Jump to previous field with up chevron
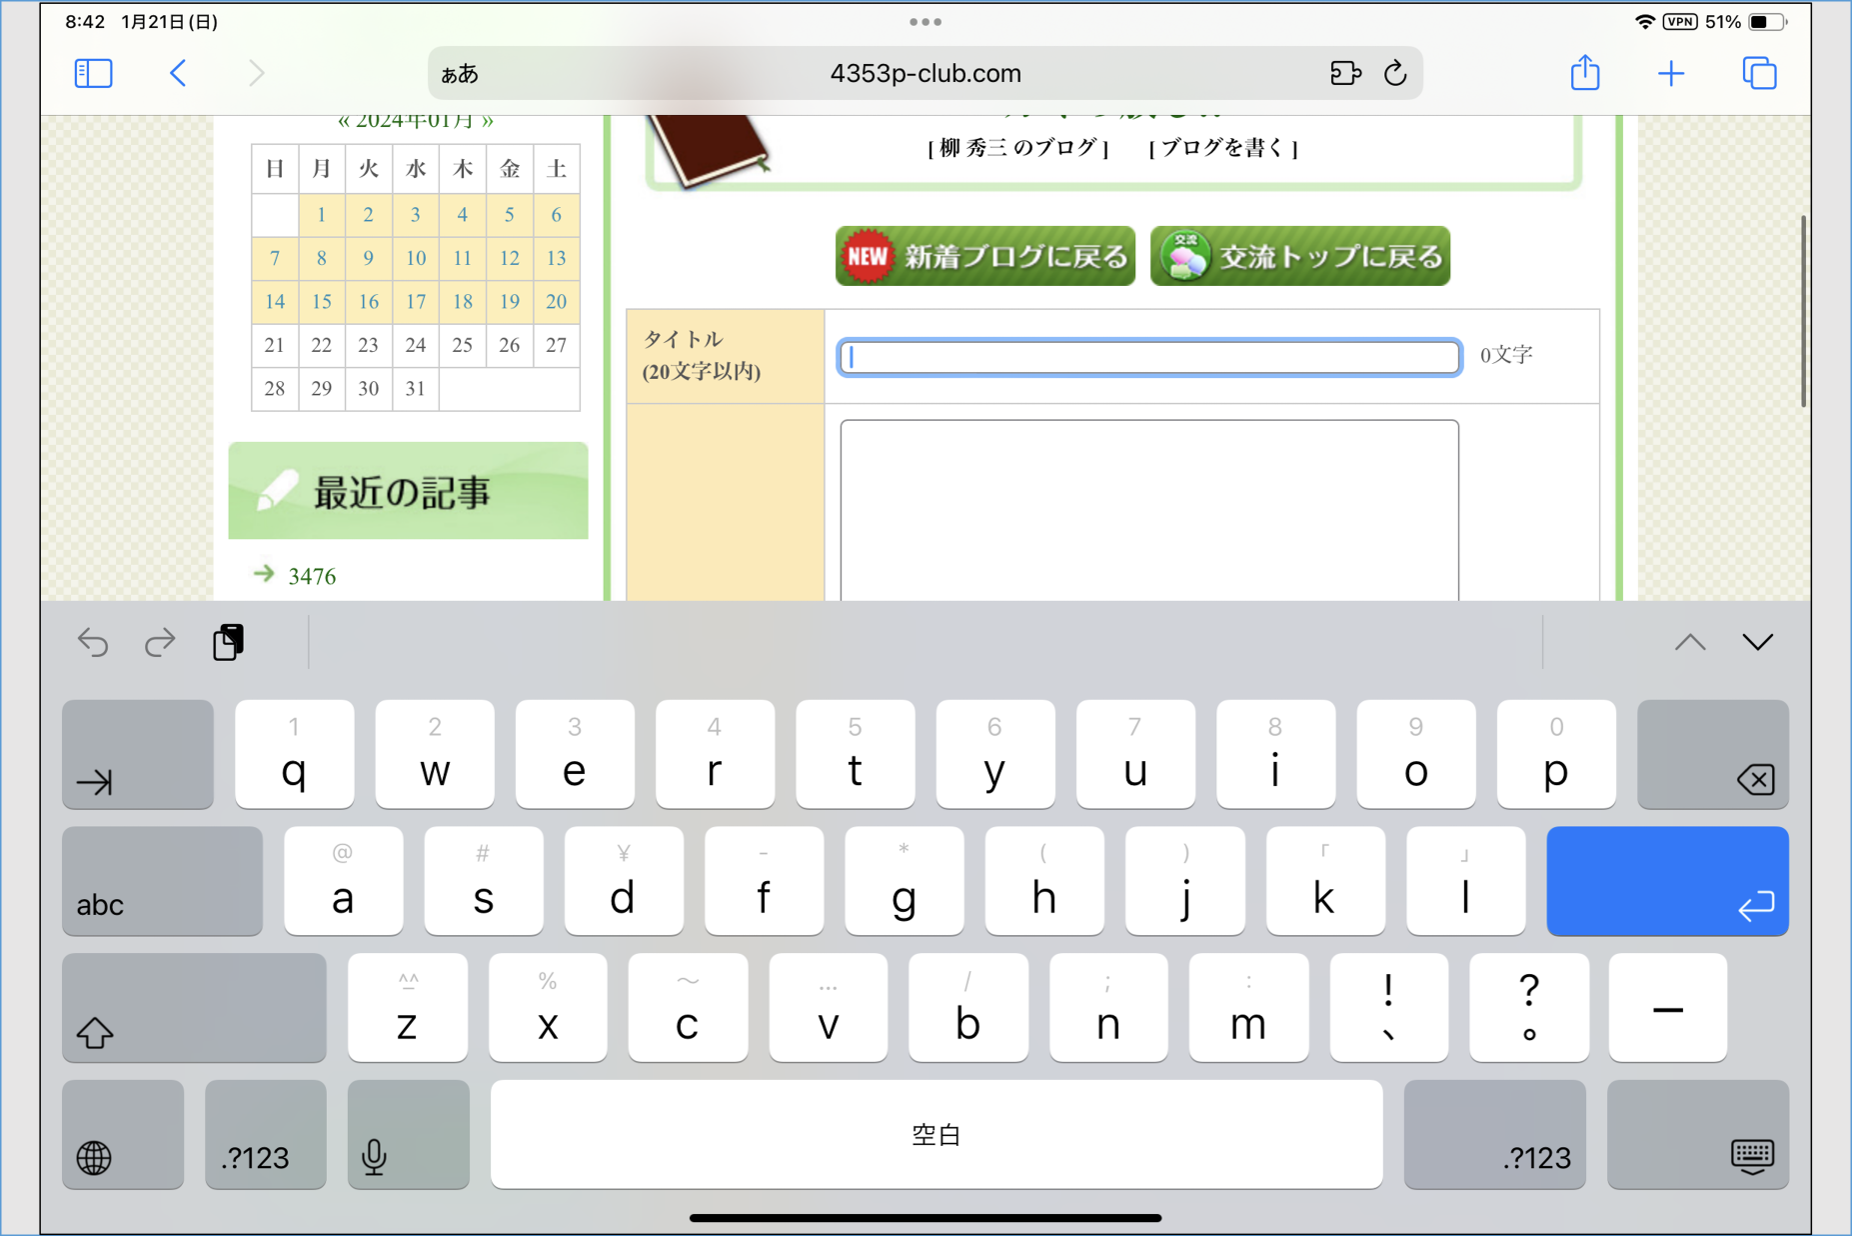The width and height of the screenshot is (1852, 1236). pyautogui.click(x=1690, y=642)
